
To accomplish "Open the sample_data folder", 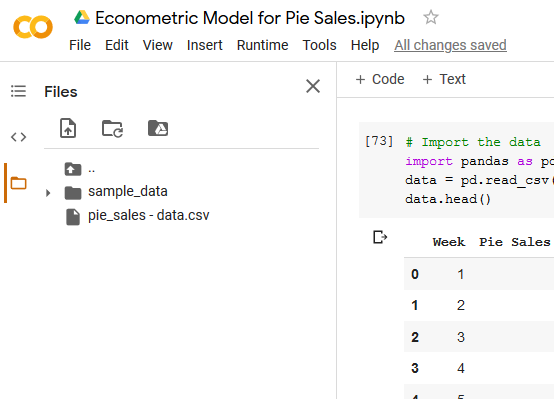I will [x=128, y=191].
